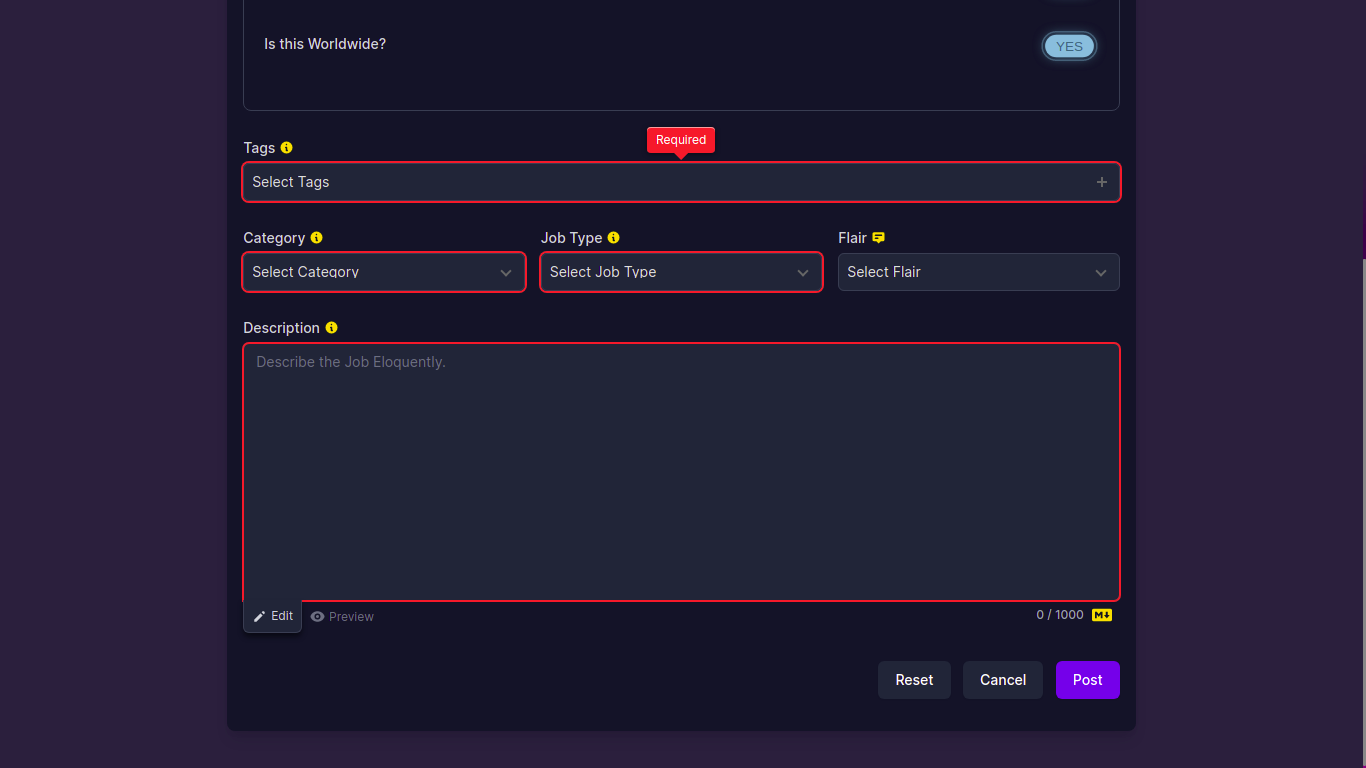Open the Select Job Type dropdown
This screenshot has height=768, width=1366.
pos(681,272)
